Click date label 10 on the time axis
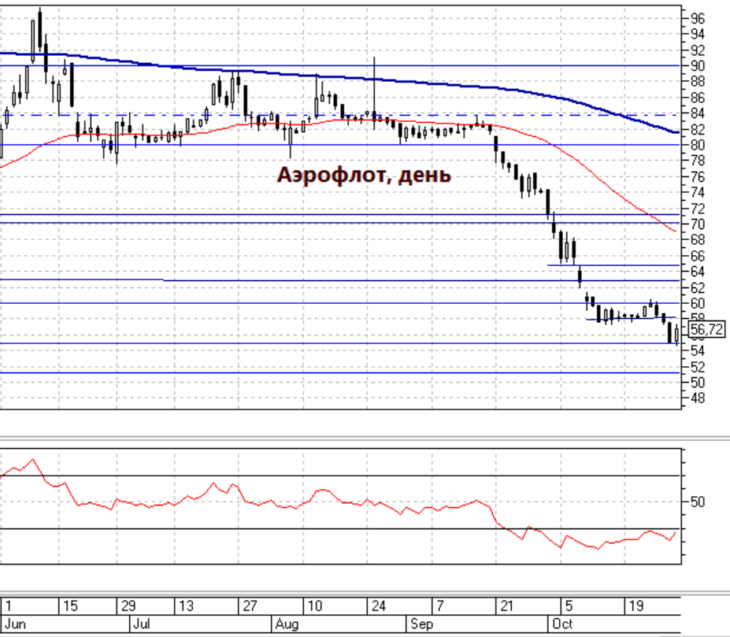The width and height of the screenshot is (730, 637). [315, 606]
